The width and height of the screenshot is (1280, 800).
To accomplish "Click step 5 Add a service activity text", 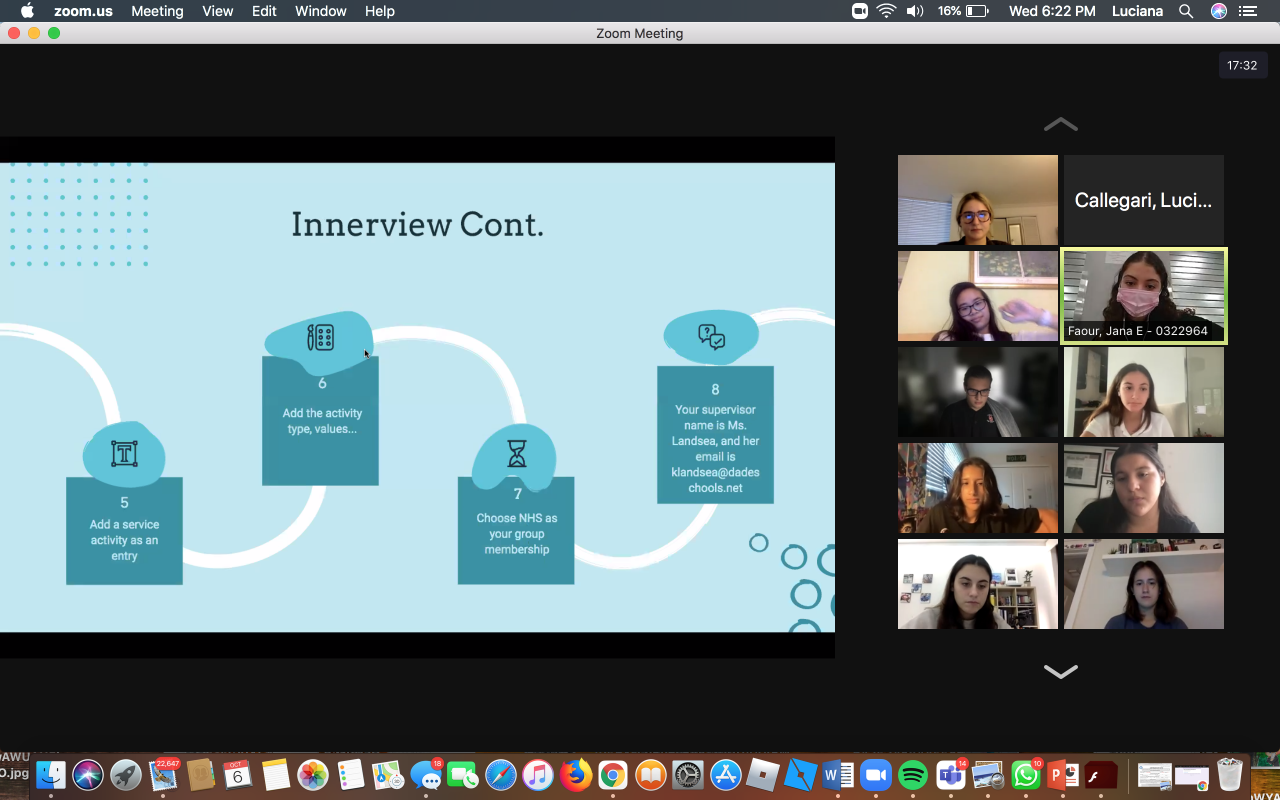I will click(124, 540).
